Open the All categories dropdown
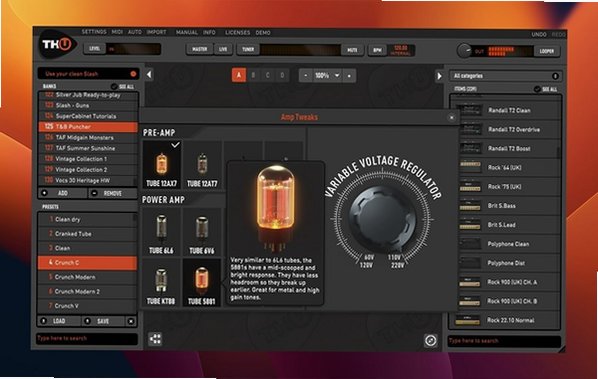This screenshot has height=379, width=598. coord(505,76)
